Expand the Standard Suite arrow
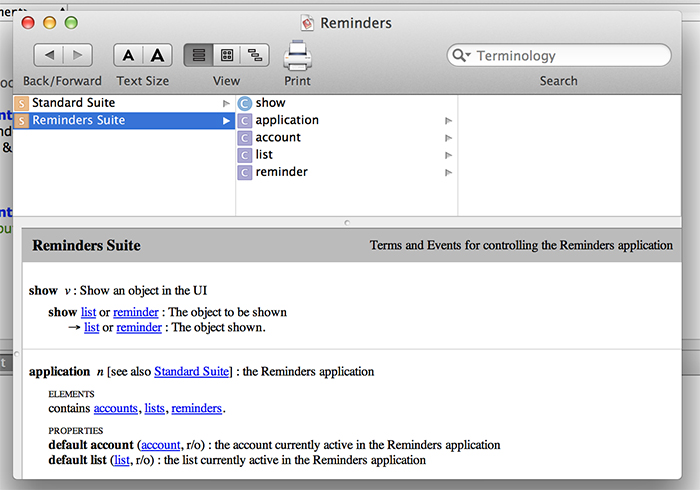The height and width of the screenshot is (490, 700). pyautogui.click(x=226, y=103)
